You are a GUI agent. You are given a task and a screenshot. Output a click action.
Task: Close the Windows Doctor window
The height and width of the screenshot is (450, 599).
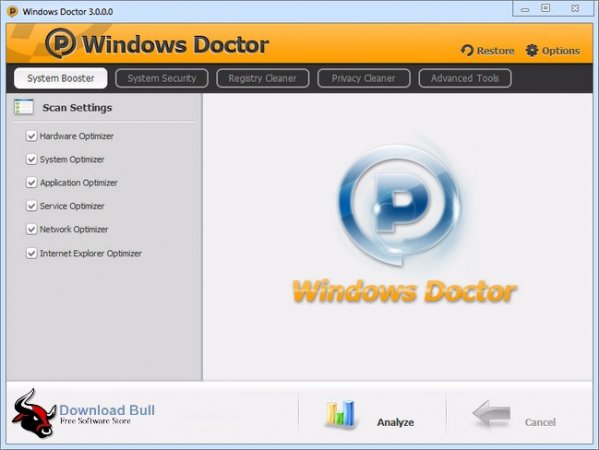[575, 8]
